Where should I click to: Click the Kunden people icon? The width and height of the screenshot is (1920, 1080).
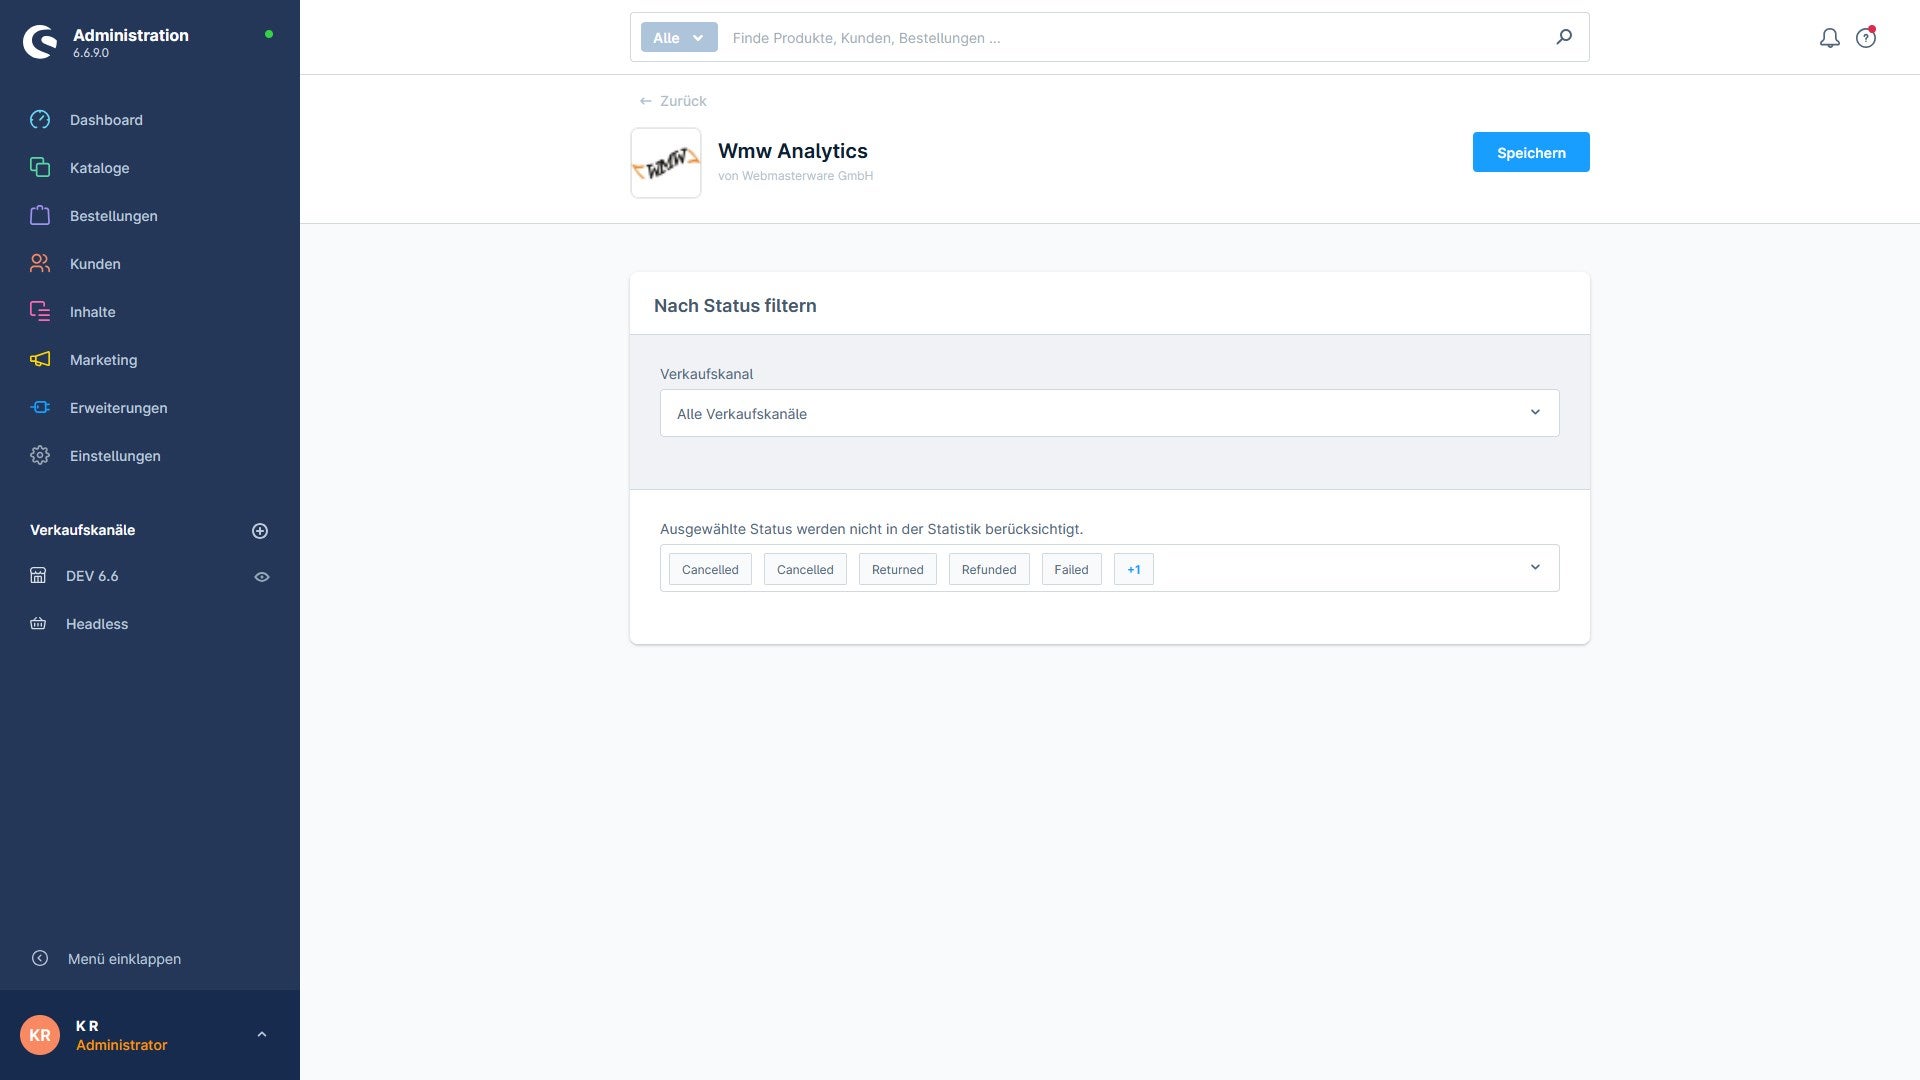(x=40, y=264)
